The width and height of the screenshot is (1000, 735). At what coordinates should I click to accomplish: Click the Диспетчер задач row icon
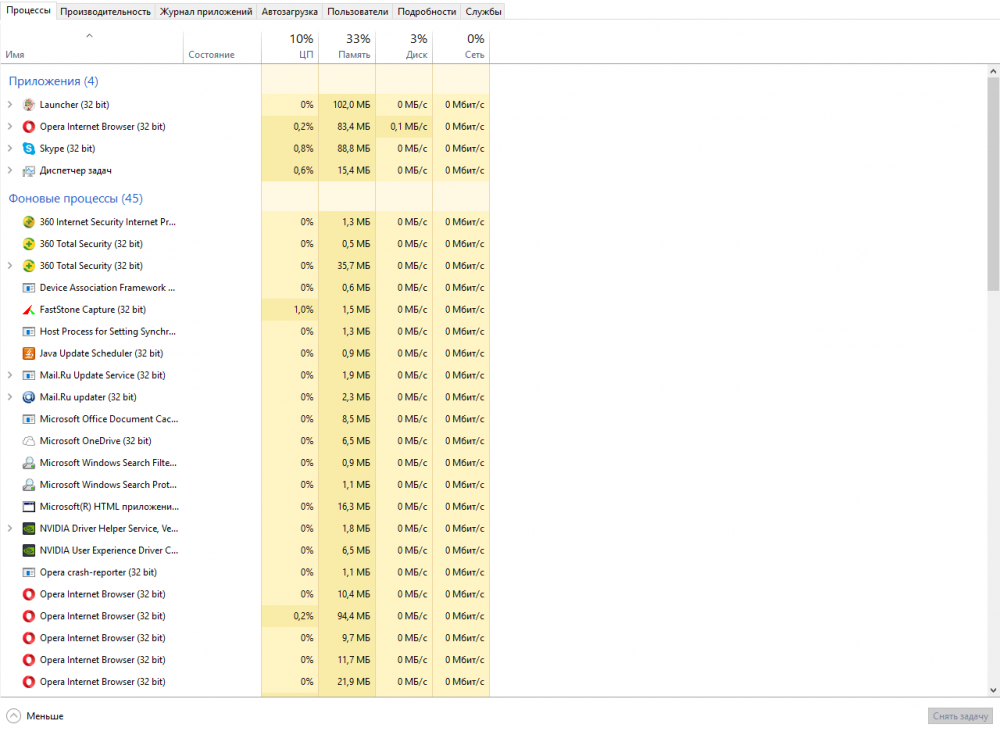pyautogui.click(x=29, y=170)
